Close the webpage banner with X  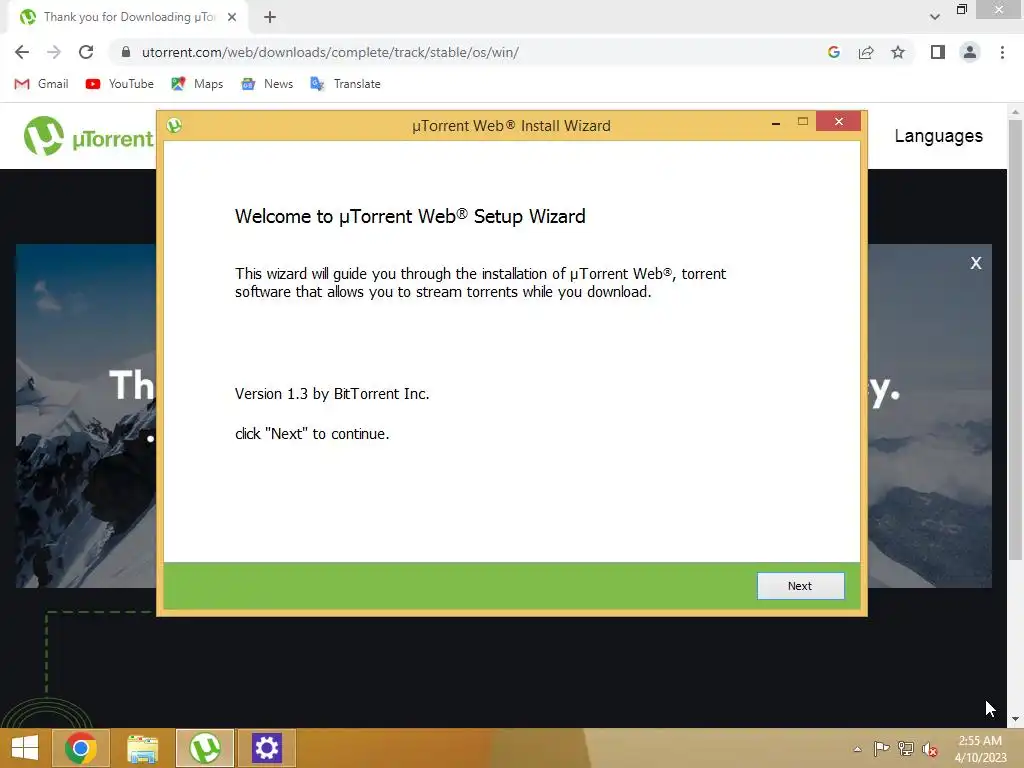[x=976, y=263]
